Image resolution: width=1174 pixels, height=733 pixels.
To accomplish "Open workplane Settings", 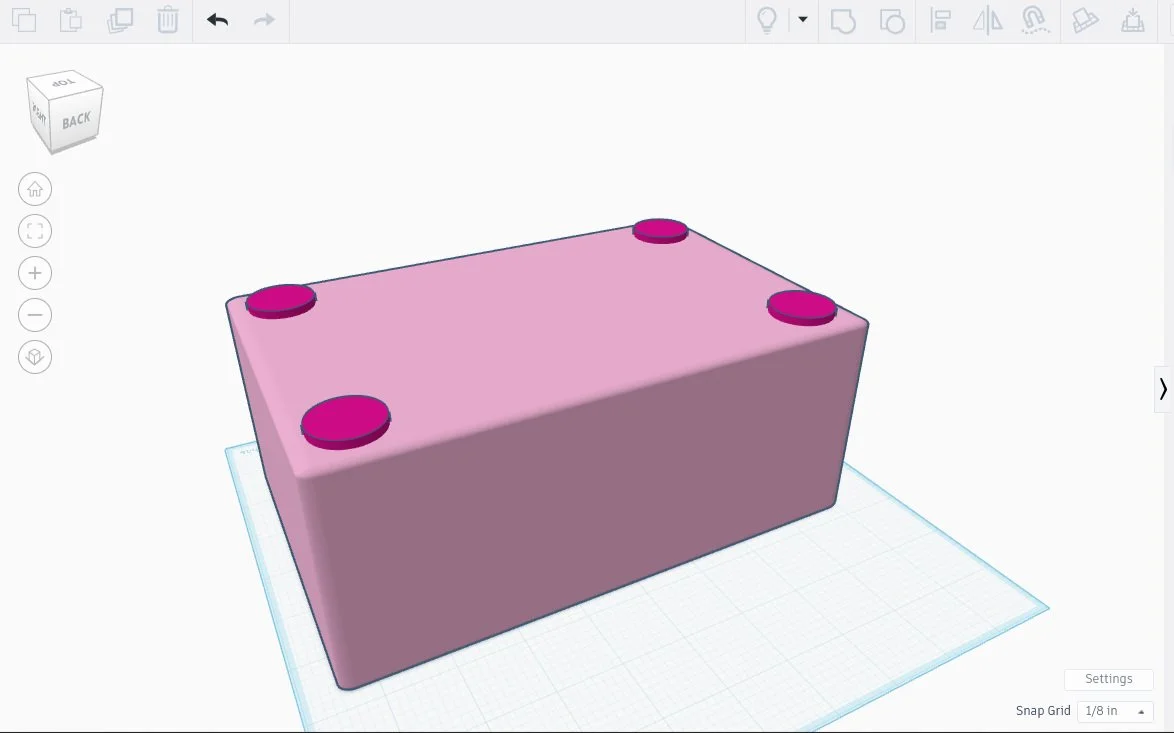I will click(1108, 679).
